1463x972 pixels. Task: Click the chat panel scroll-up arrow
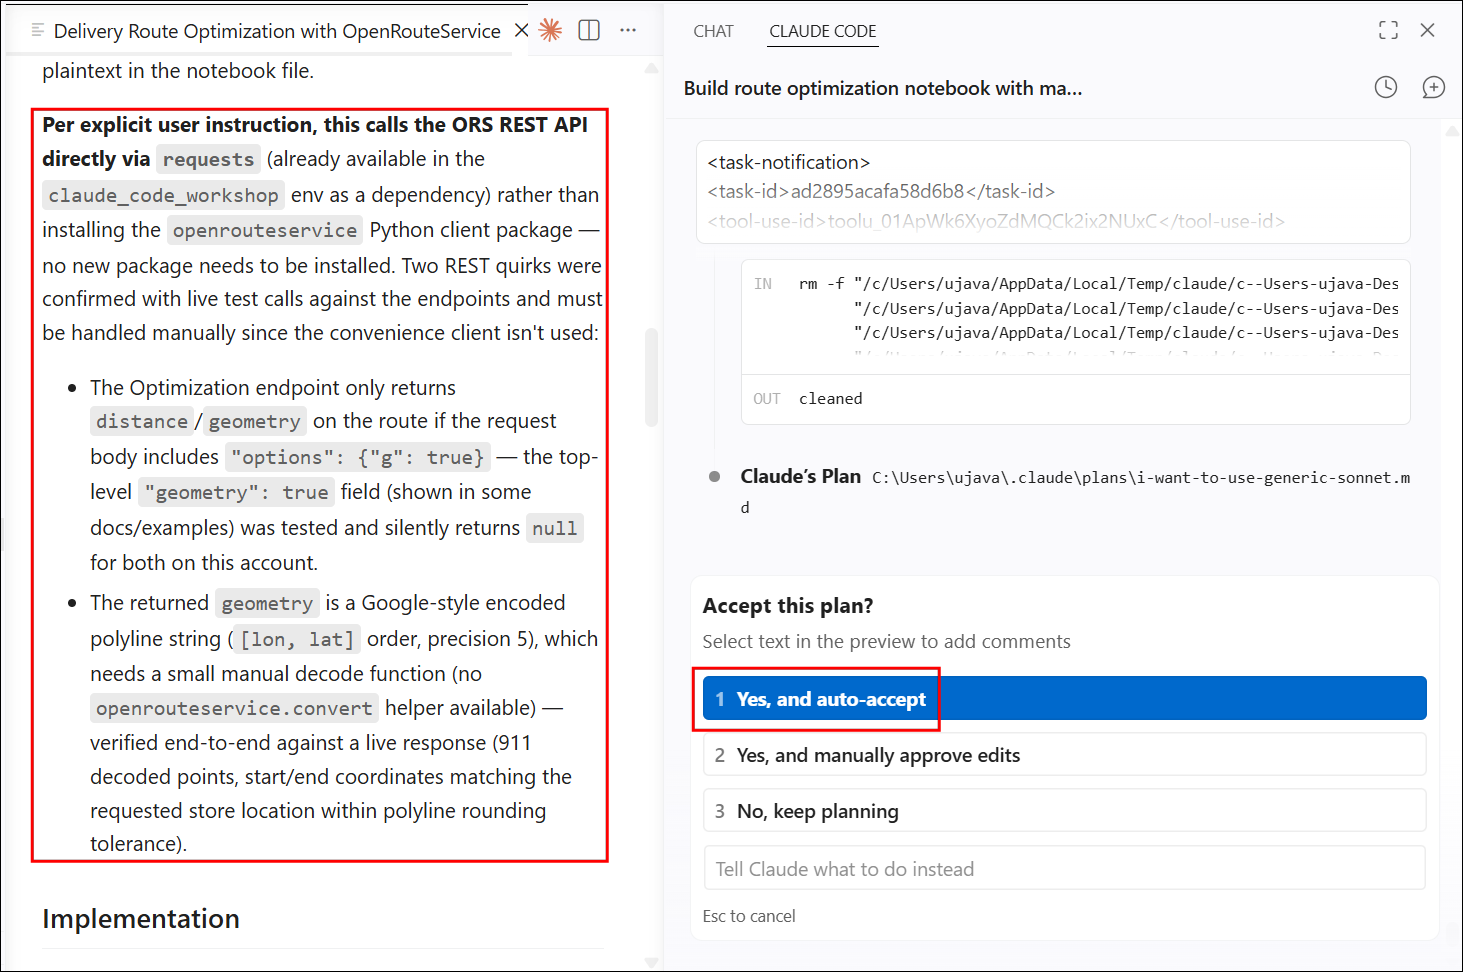click(1452, 130)
